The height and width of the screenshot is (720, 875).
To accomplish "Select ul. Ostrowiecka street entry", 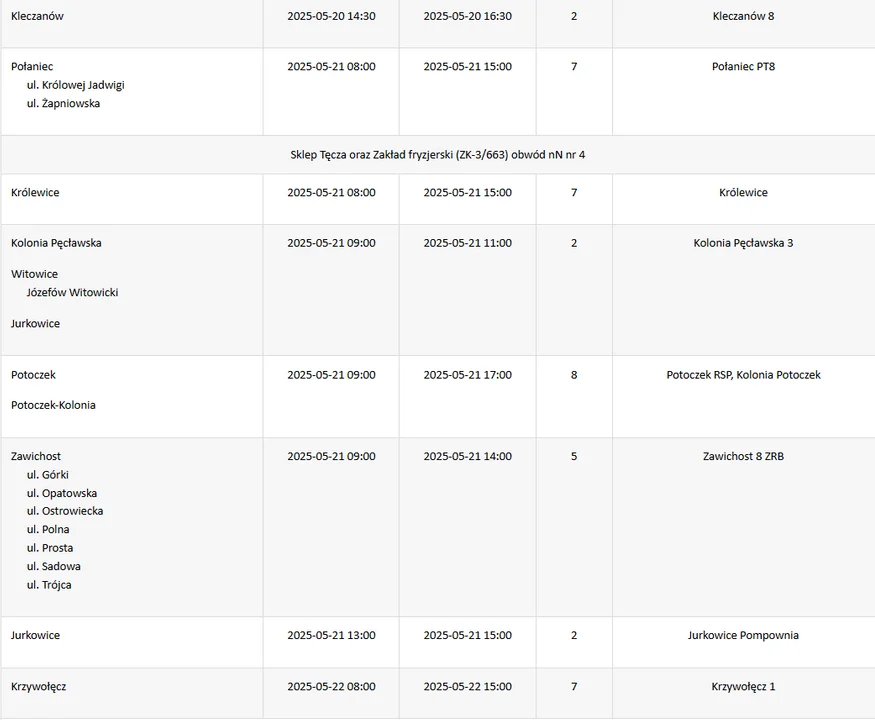I will point(65,511).
